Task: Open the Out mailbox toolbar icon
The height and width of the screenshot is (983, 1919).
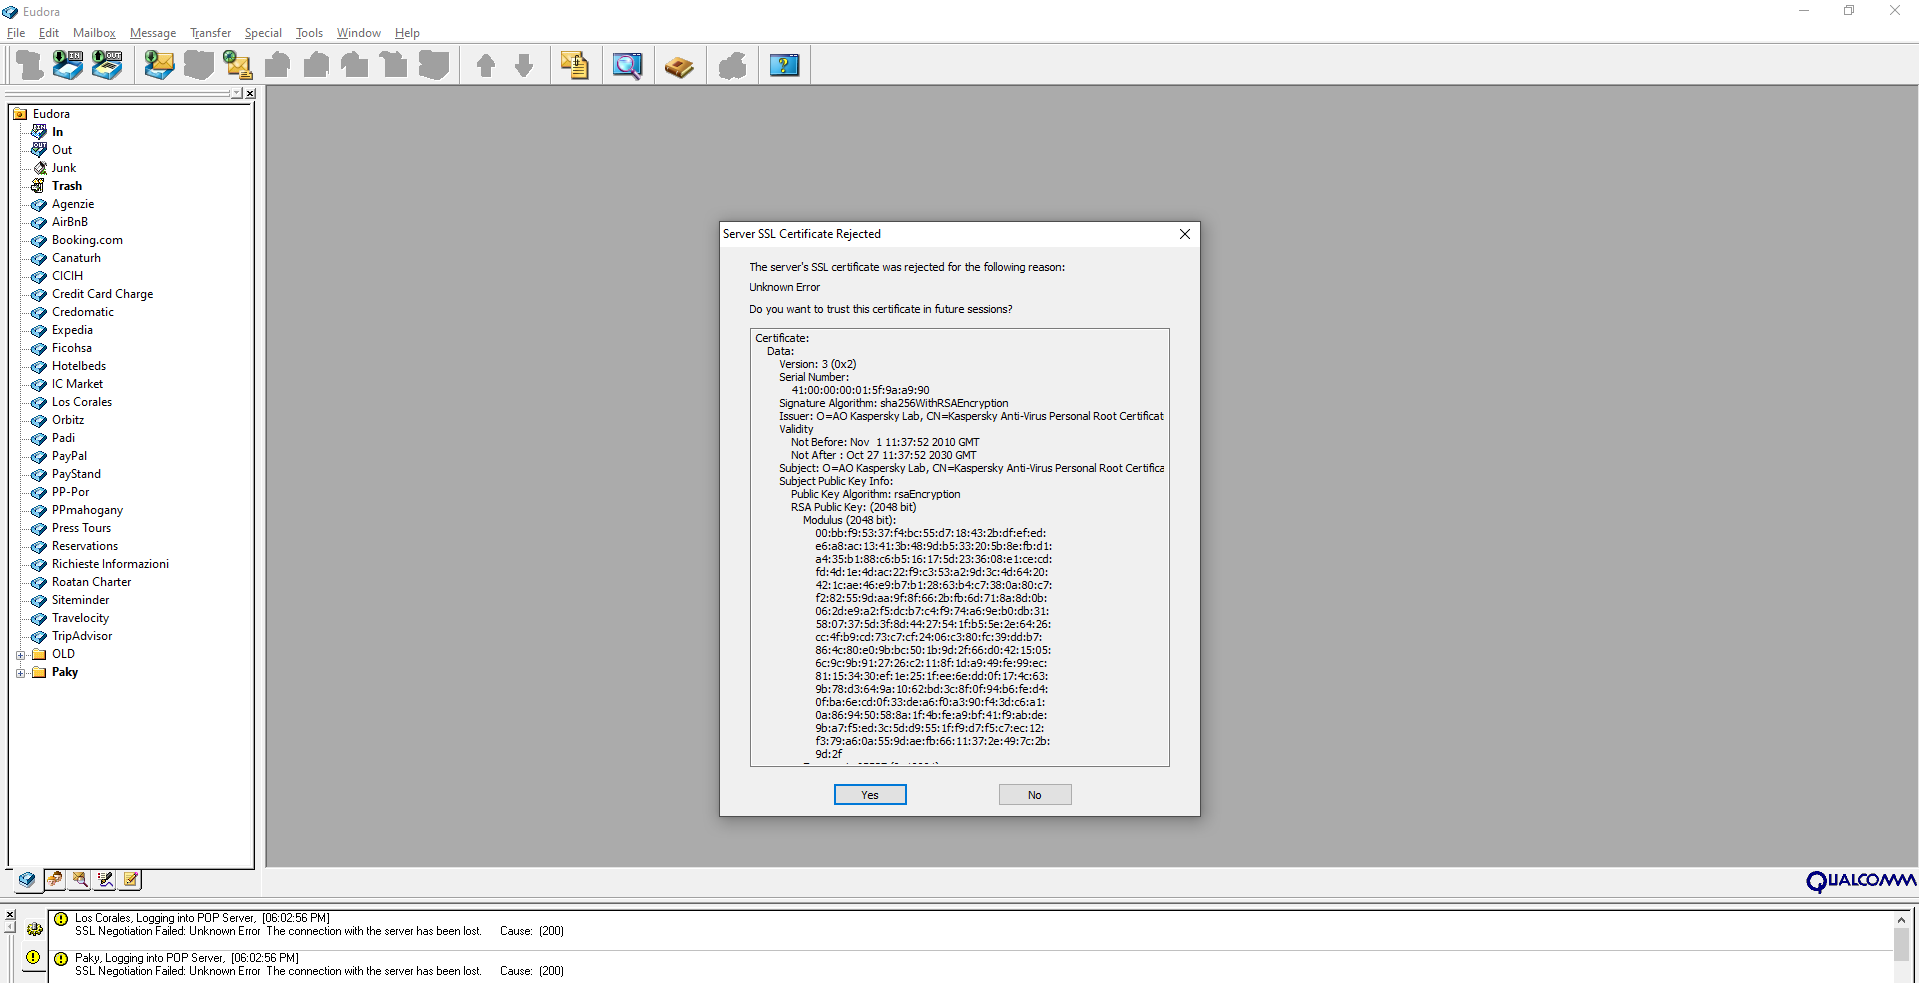Action: point(107,65)
